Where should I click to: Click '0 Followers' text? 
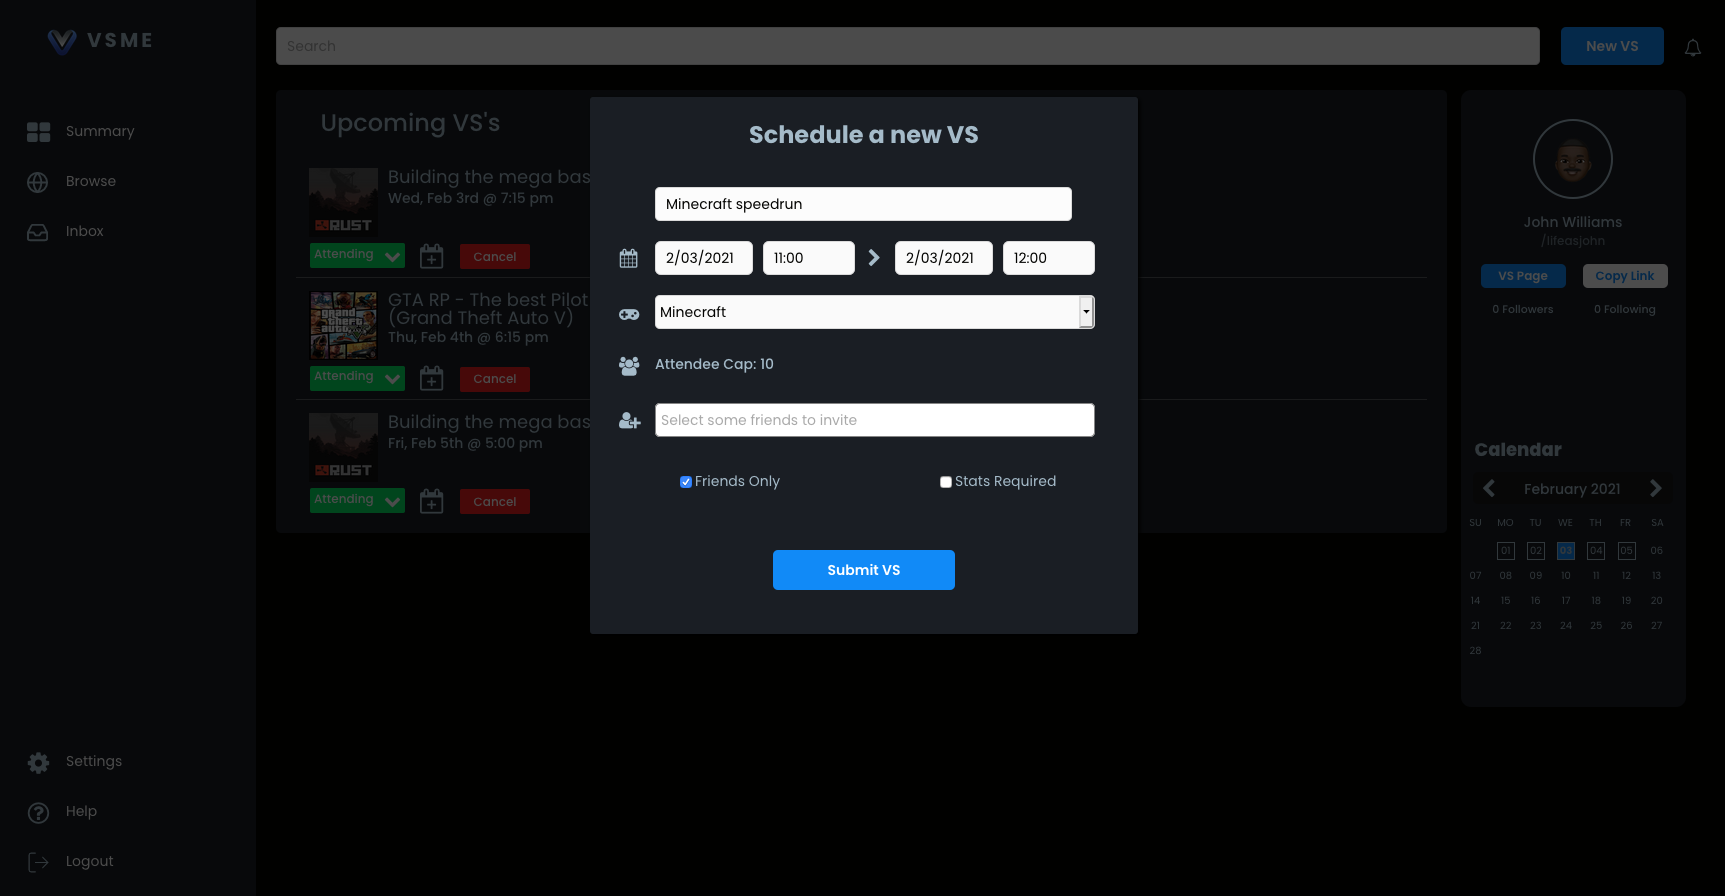[x=1523, y=309]
